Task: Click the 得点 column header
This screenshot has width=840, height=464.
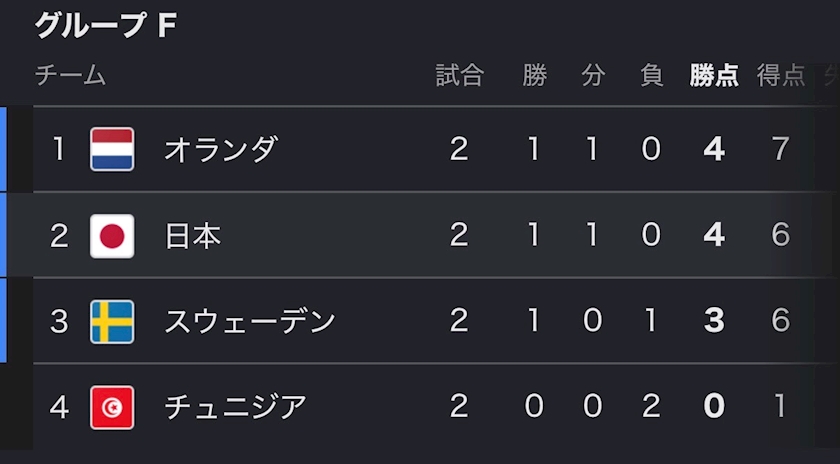Action: coord(781,76)
